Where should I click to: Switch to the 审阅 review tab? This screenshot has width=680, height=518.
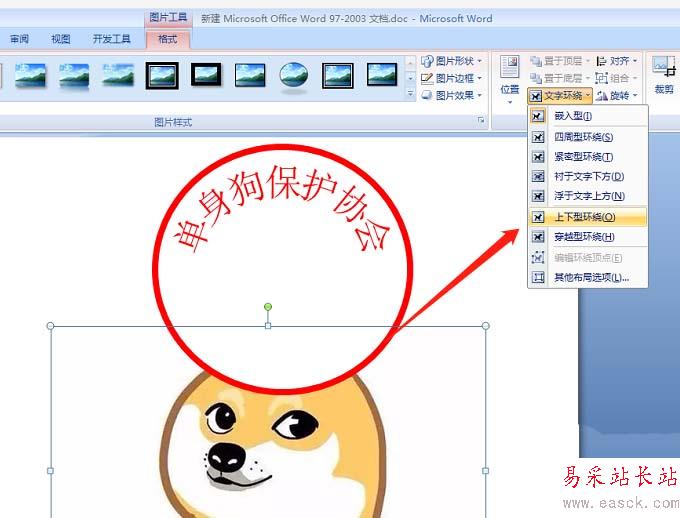coord(20,39)
